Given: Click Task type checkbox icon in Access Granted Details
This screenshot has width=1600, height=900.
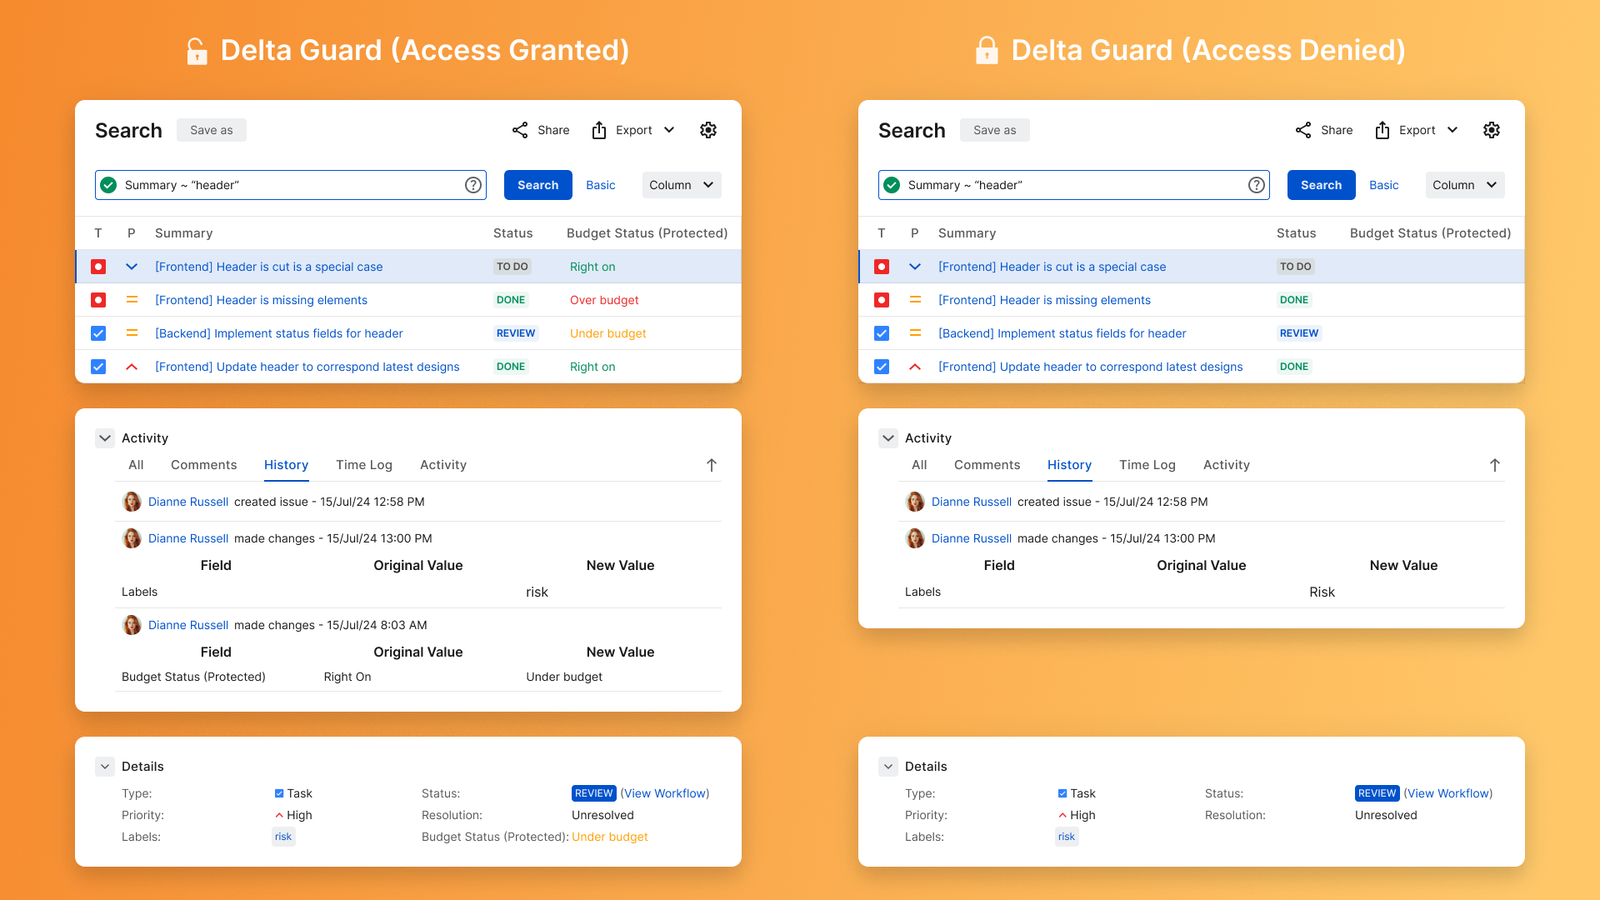Looking at the screenshot, I should [x=279, y=793].
